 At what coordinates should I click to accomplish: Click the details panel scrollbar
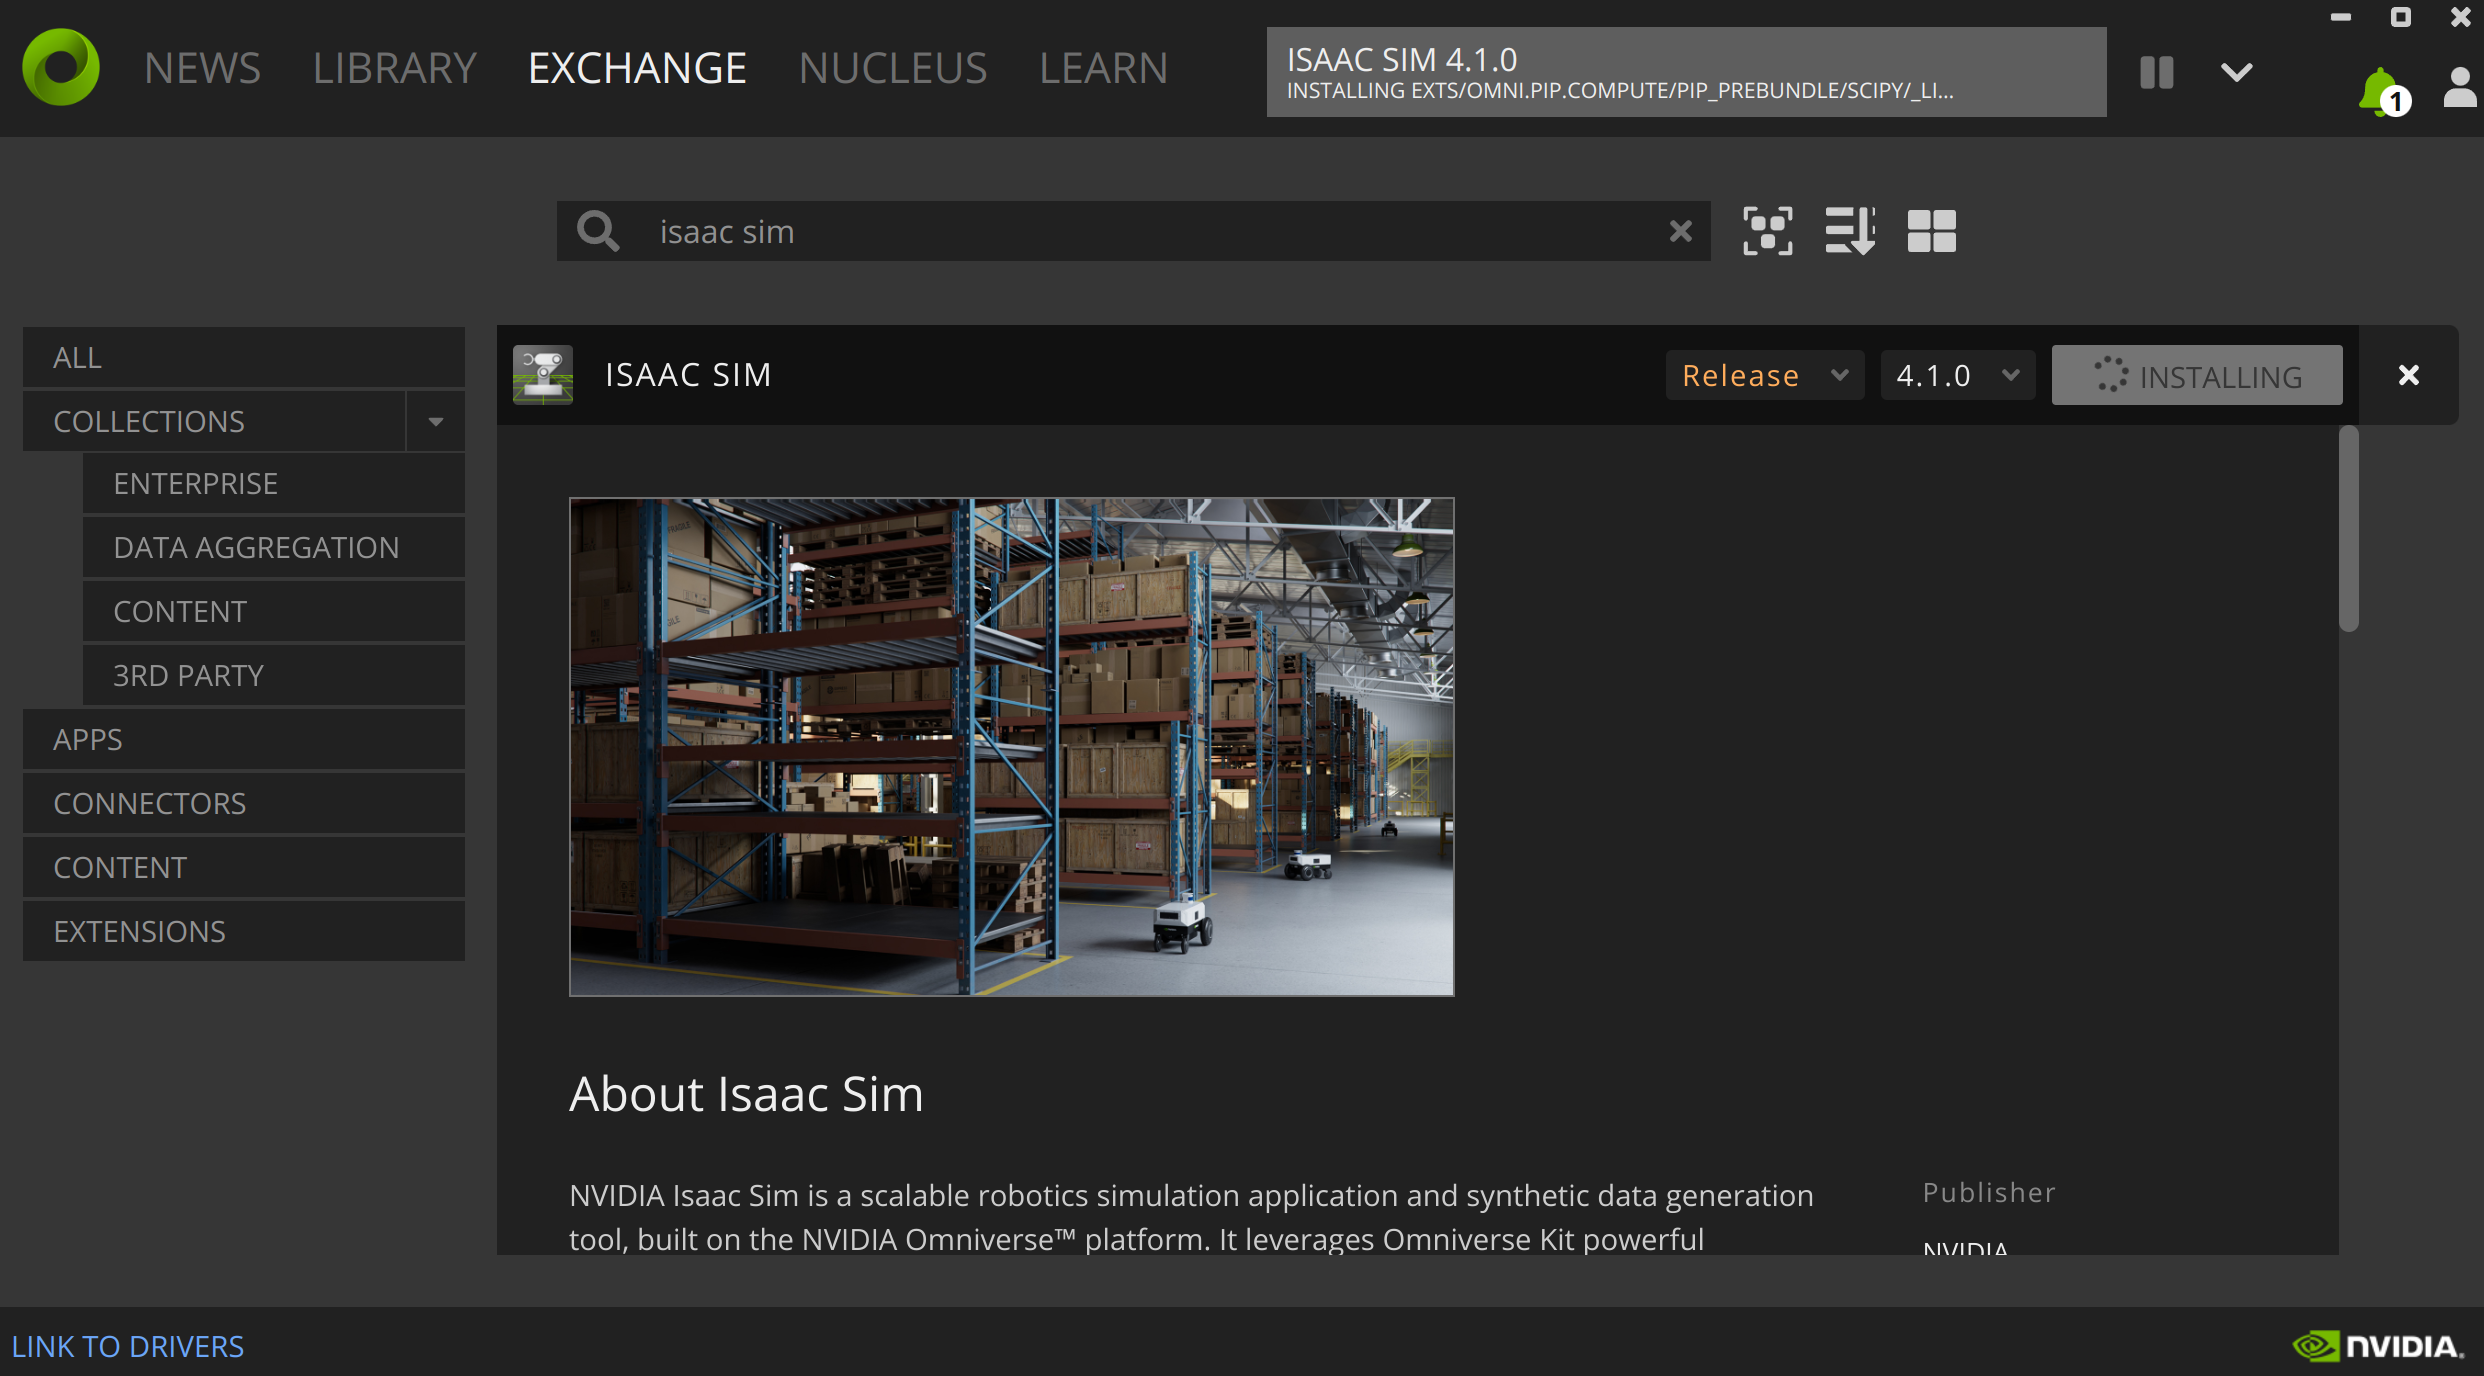coord(2348,530)
